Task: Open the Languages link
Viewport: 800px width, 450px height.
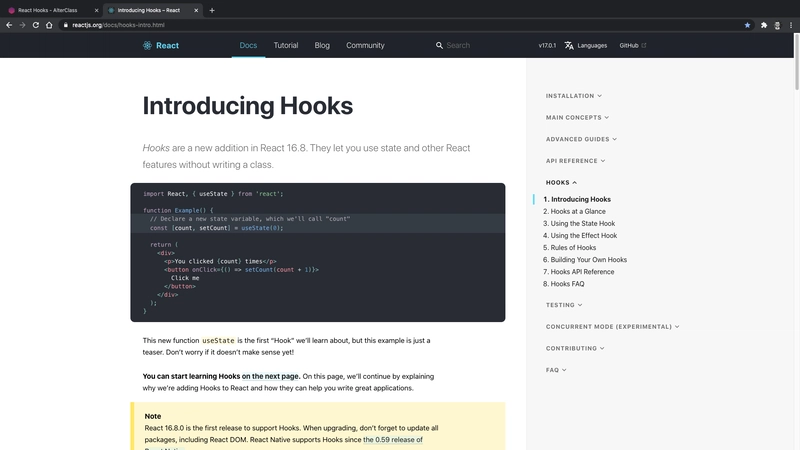Action: (592, 45)
